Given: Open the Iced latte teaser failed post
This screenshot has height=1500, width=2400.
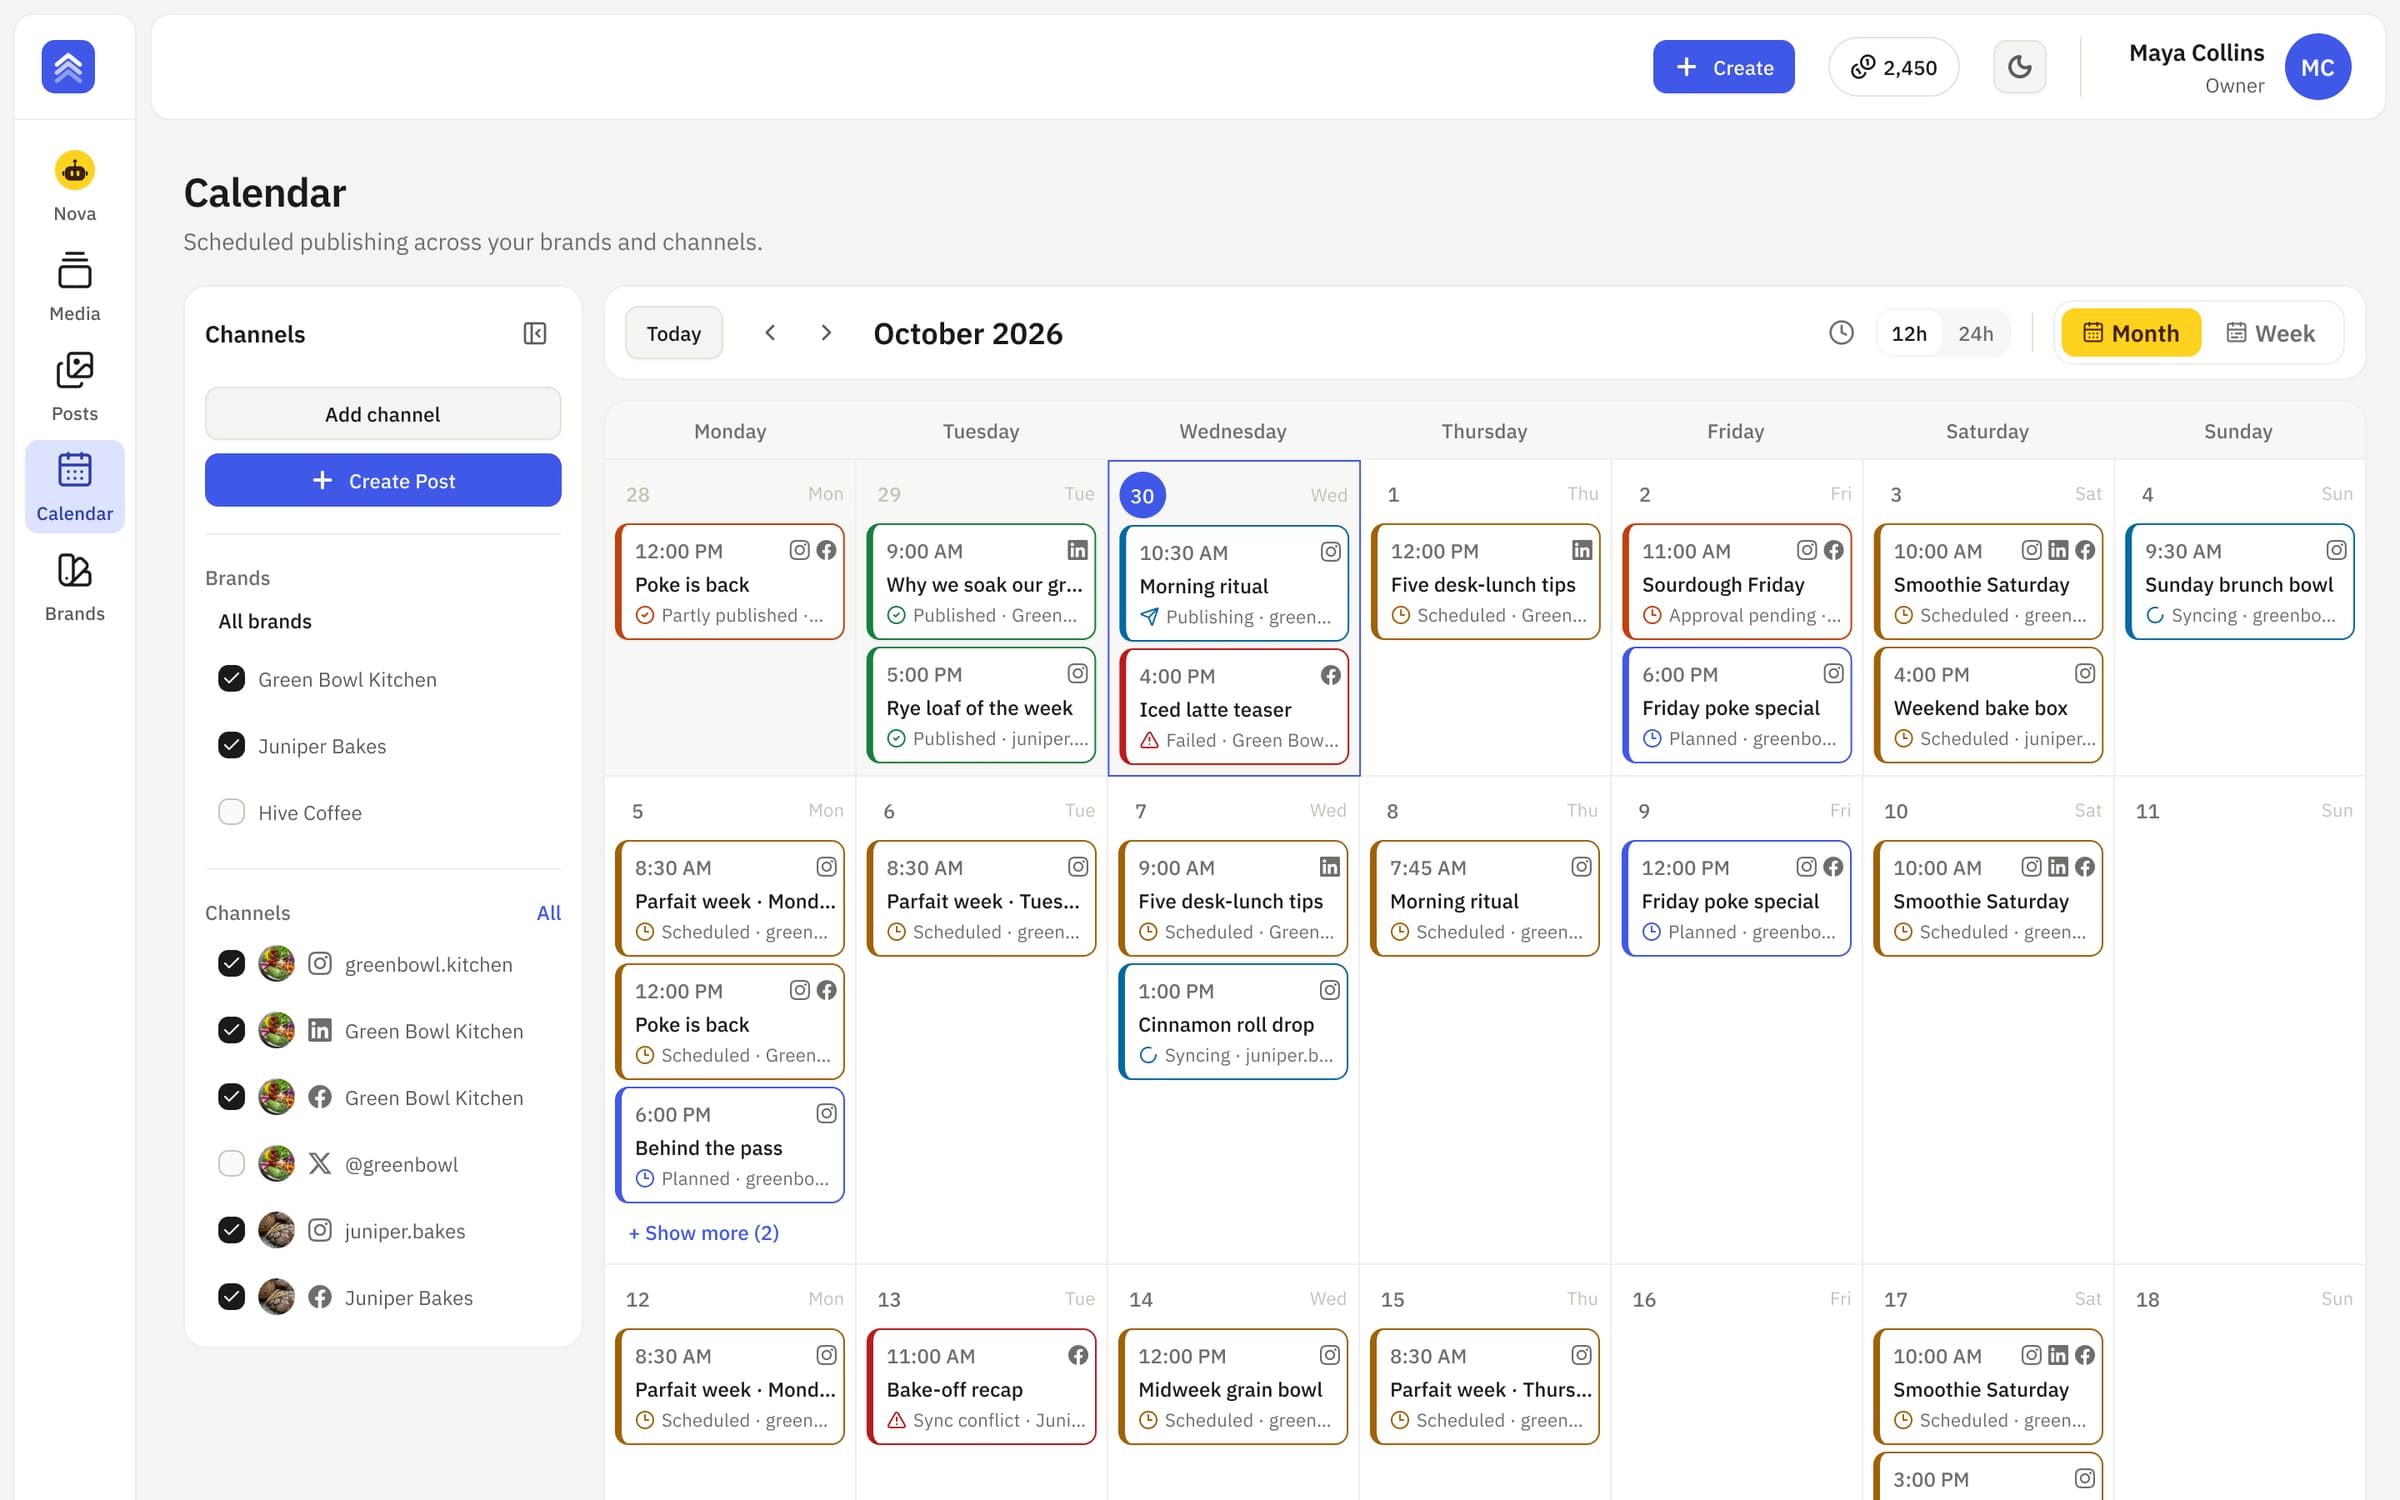Looking at the screenshot, I should pyautogui.click(x=1234, y=708).
